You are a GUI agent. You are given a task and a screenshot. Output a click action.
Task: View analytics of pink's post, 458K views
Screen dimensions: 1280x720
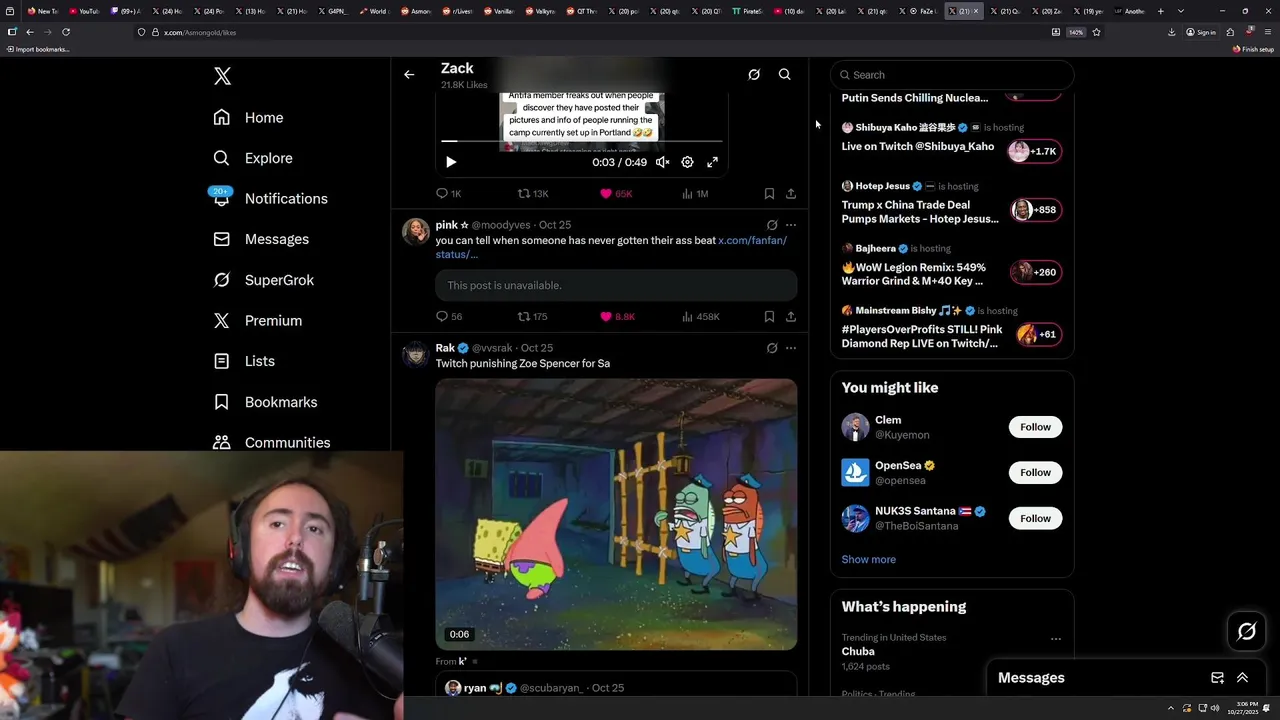coord(700,316)
